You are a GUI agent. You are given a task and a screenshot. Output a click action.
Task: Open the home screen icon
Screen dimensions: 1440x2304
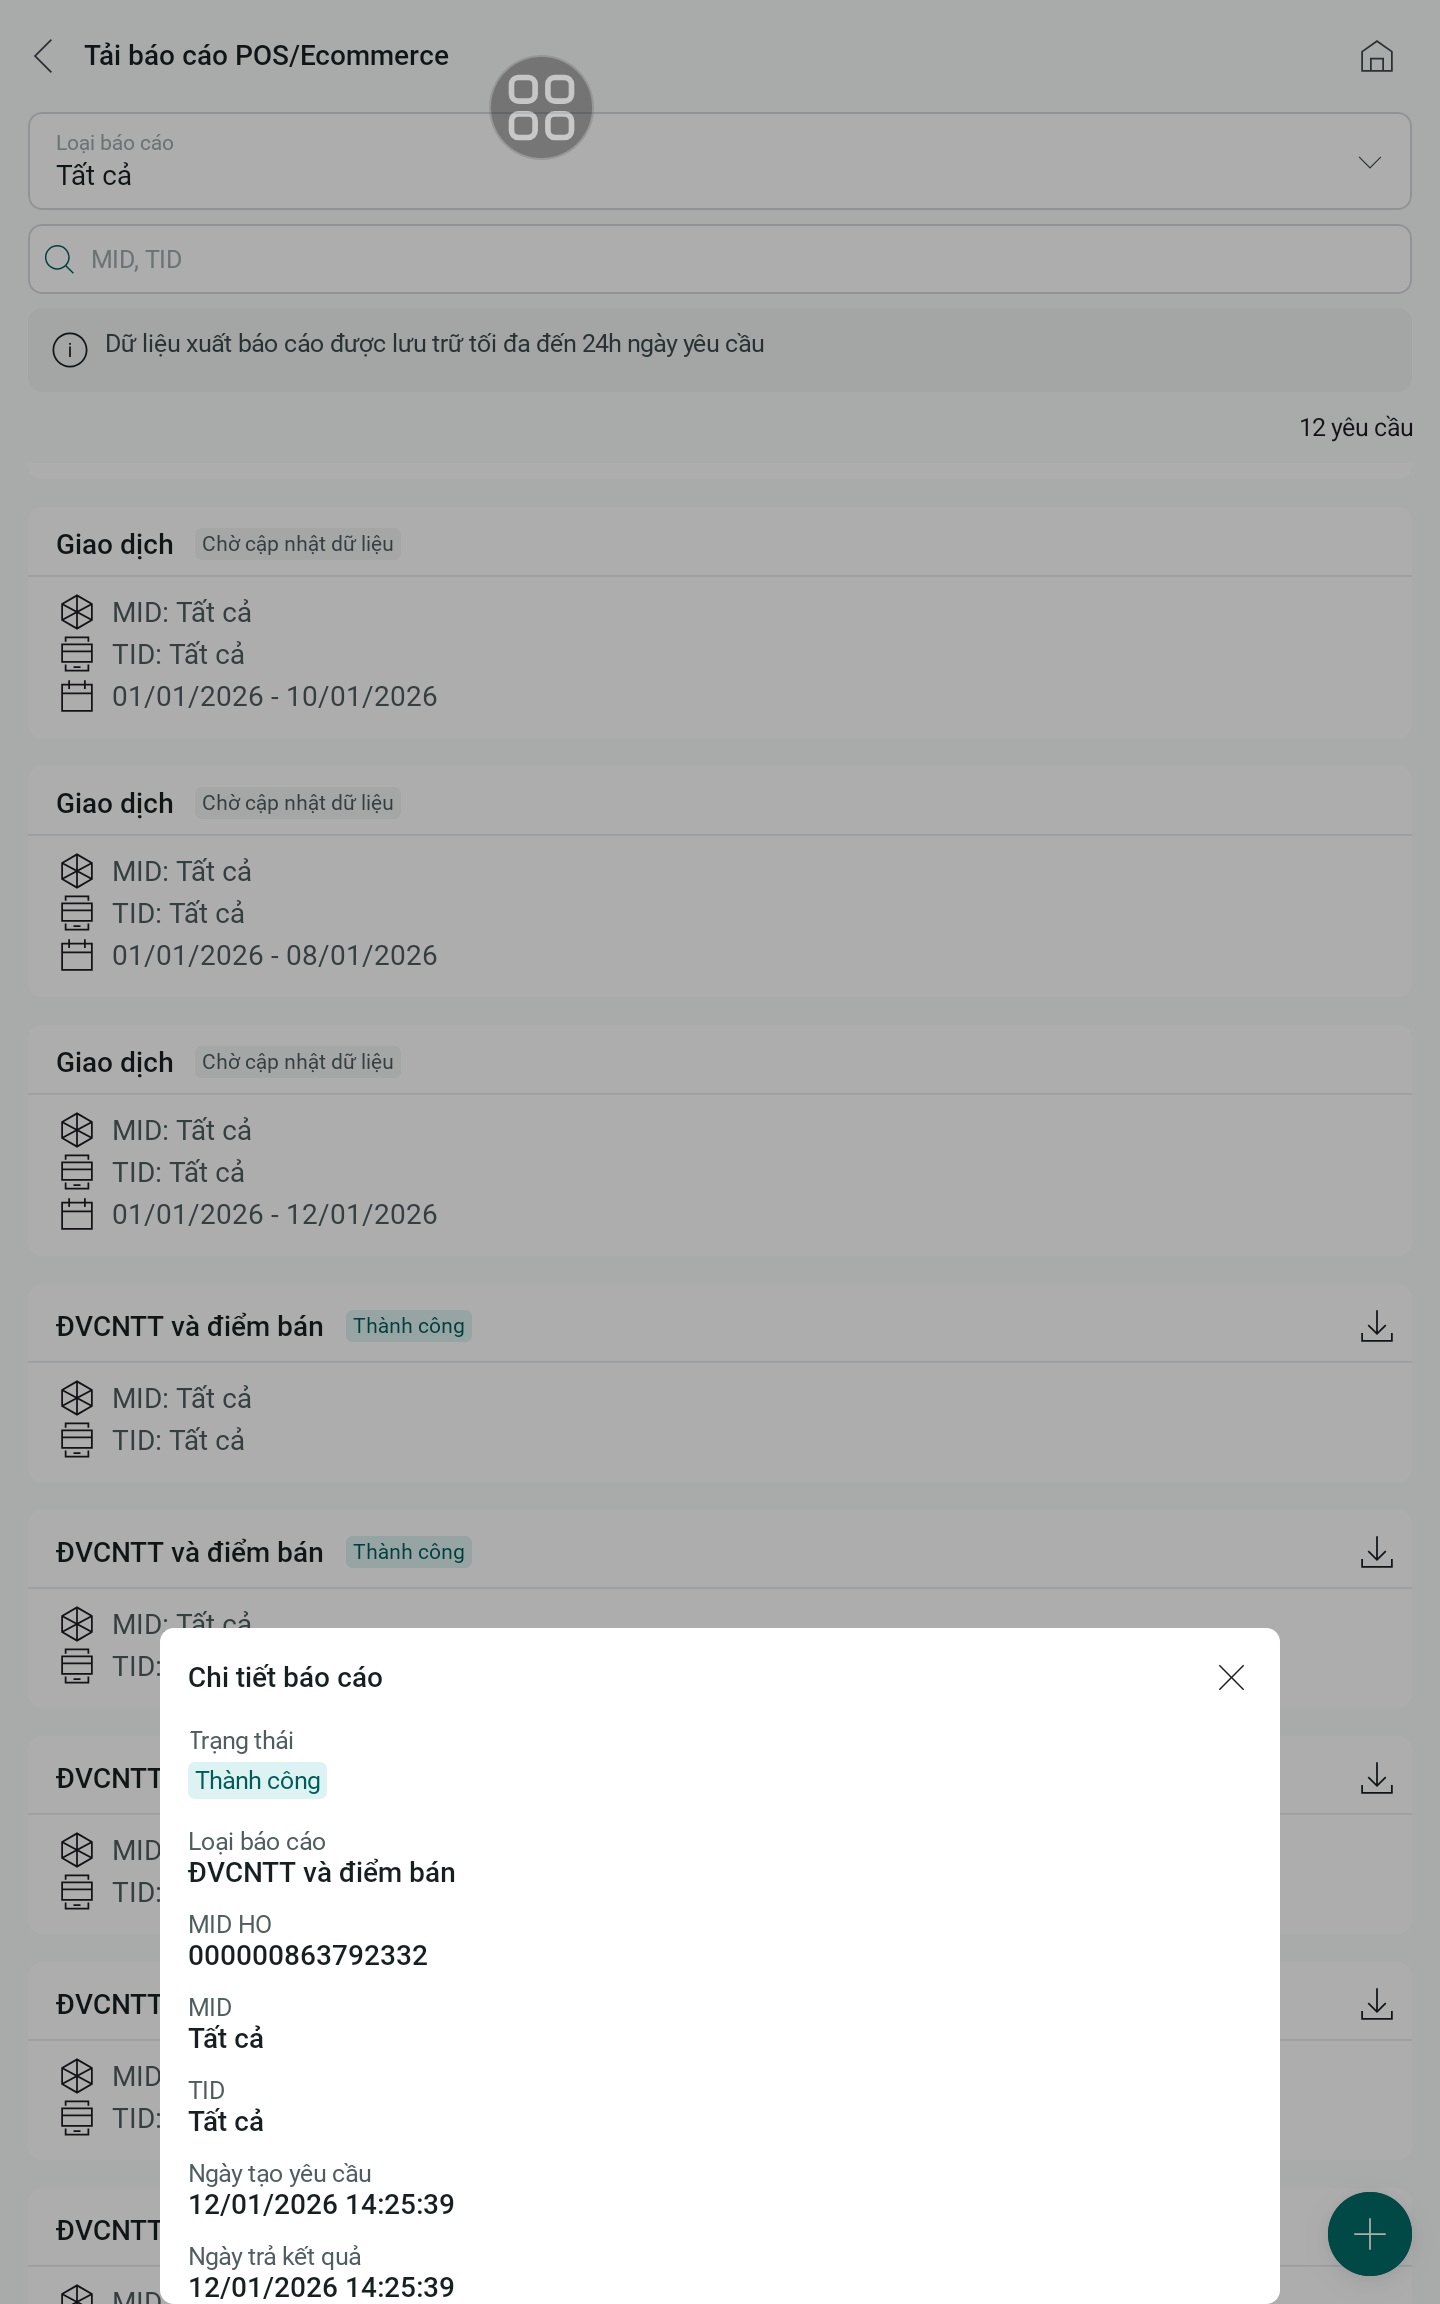tap(1376, 56)
